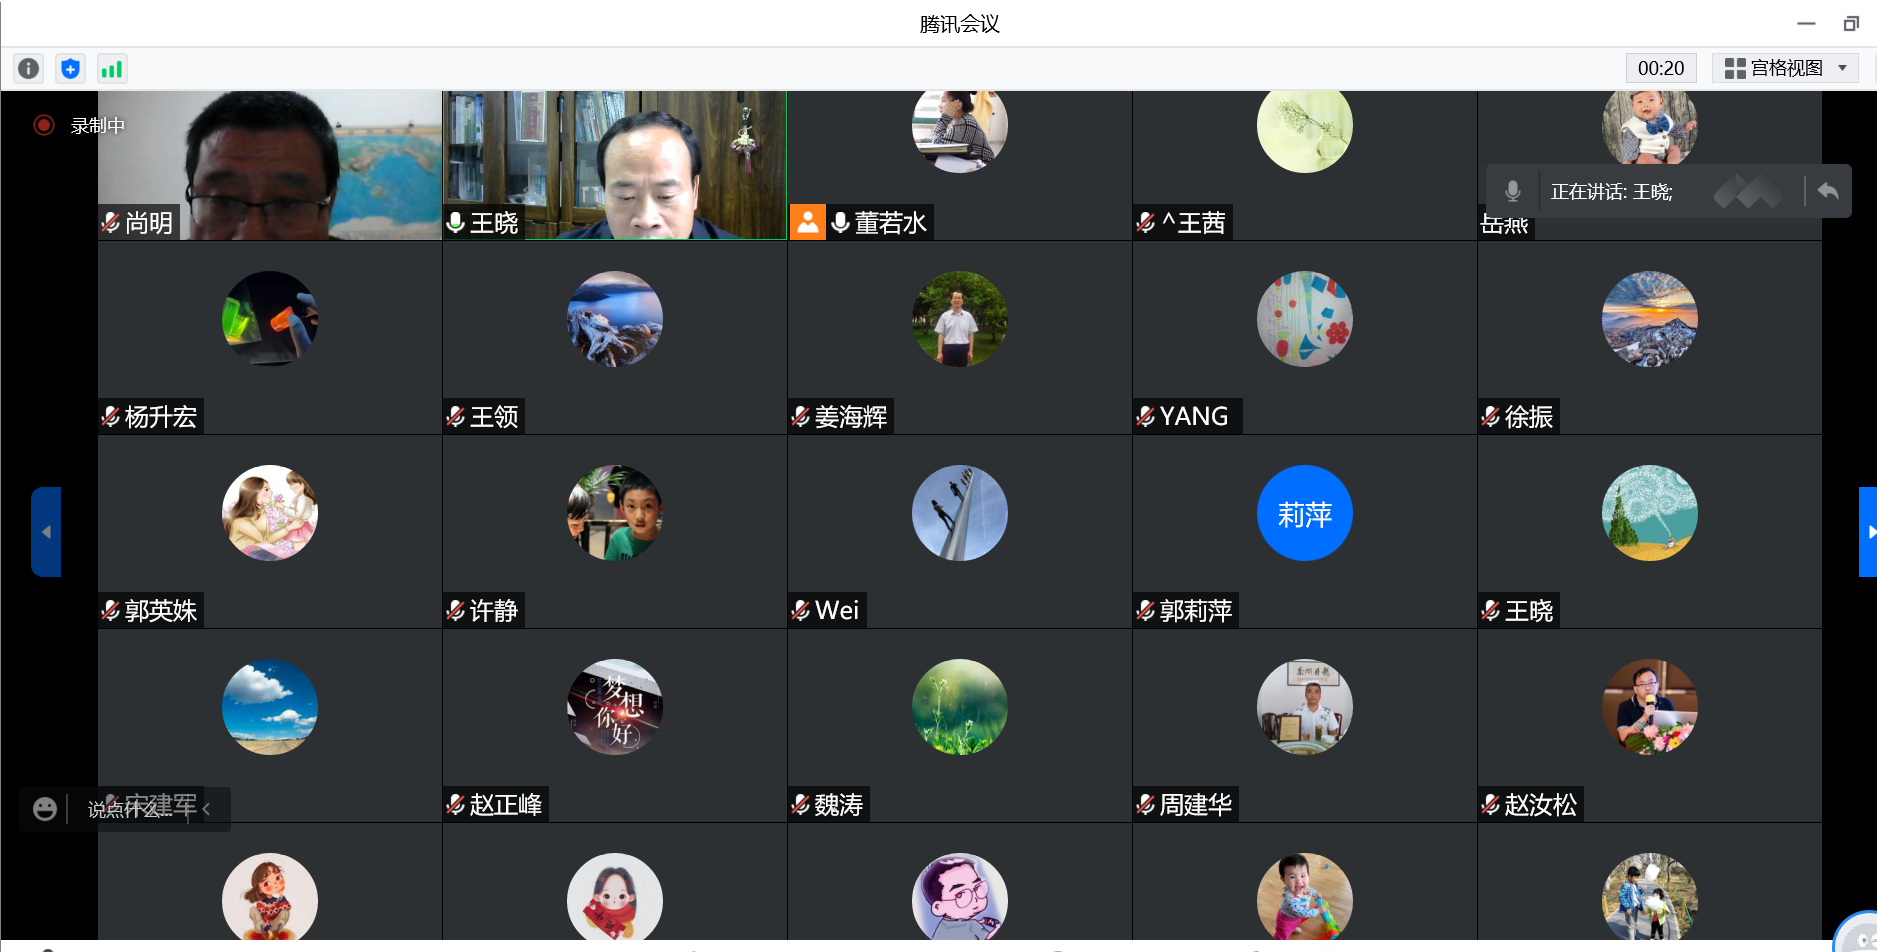The height and width of the screenshot is (952, 1877).
Task: Click the active mic icon beside 王晓
Action: tap(456, 223)
